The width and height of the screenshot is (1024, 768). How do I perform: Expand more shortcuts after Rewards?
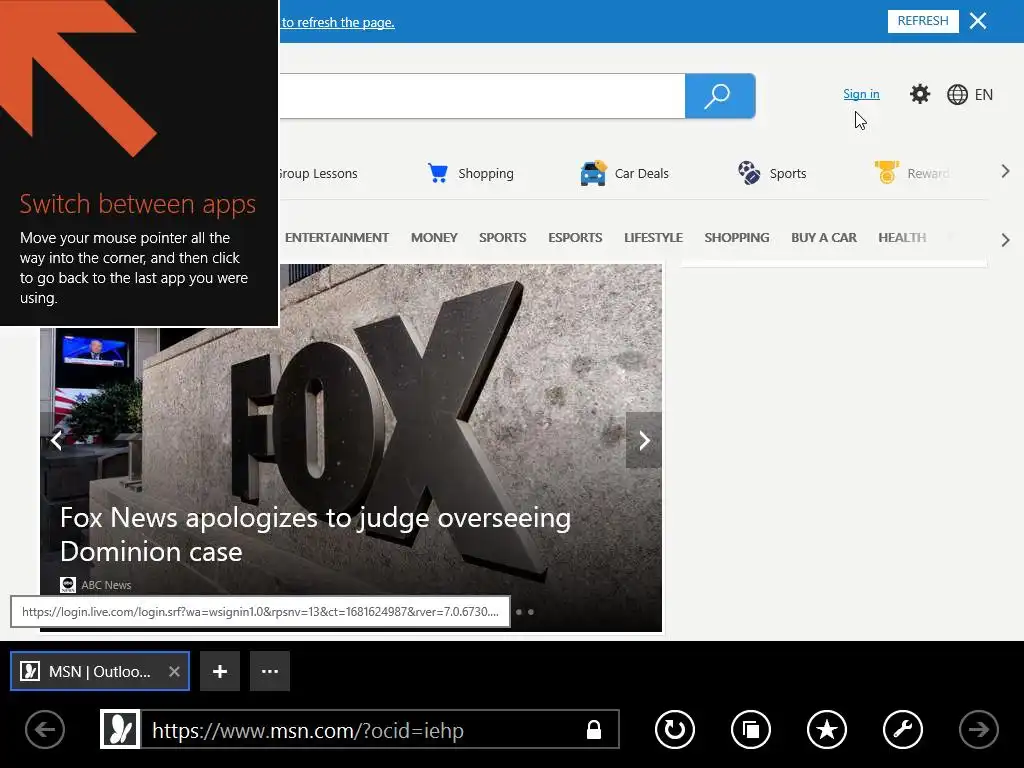(x=1005, y=172)
